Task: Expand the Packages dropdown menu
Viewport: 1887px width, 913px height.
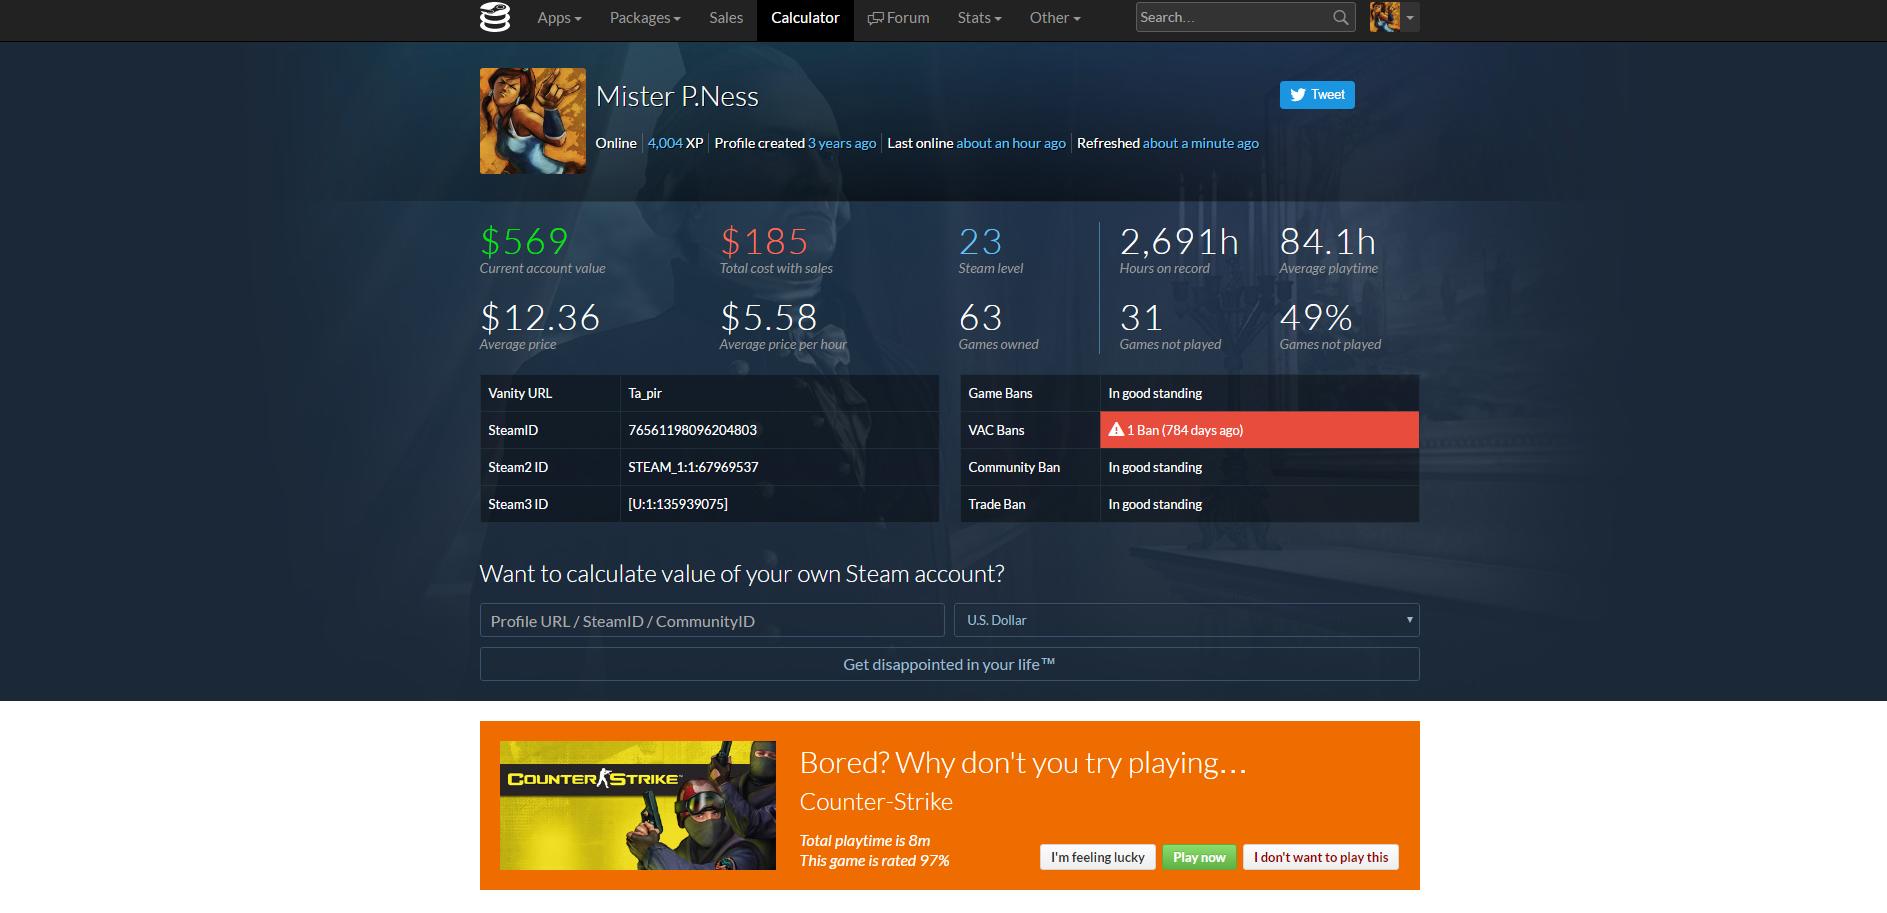Action: 645,18
